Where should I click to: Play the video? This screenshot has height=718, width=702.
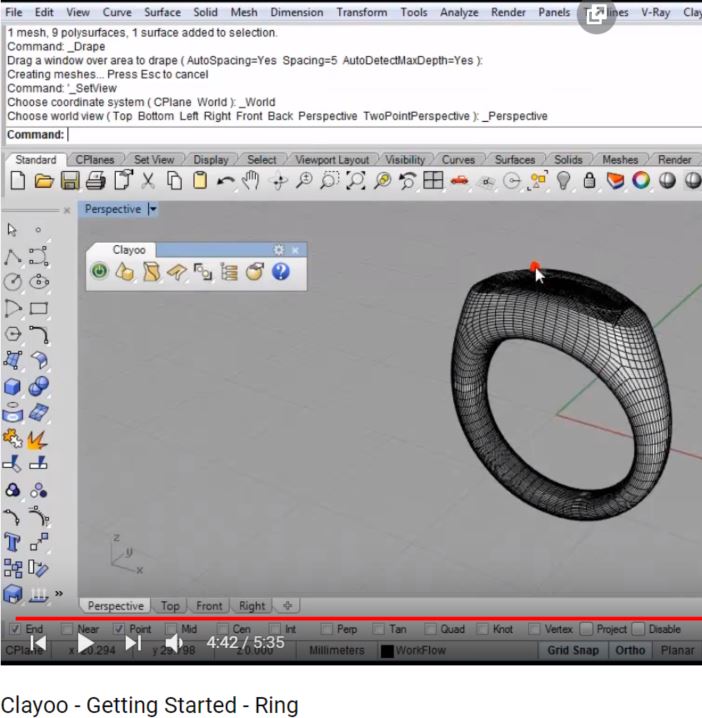[x=86, y=643]
